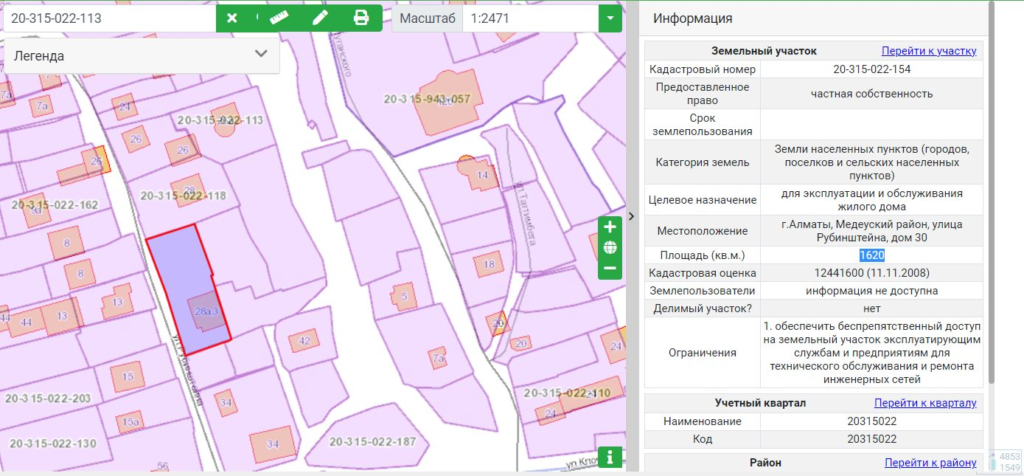Collapse the information side panel arrow
This screenshot has width=1024, height=476.
[631, 216]
